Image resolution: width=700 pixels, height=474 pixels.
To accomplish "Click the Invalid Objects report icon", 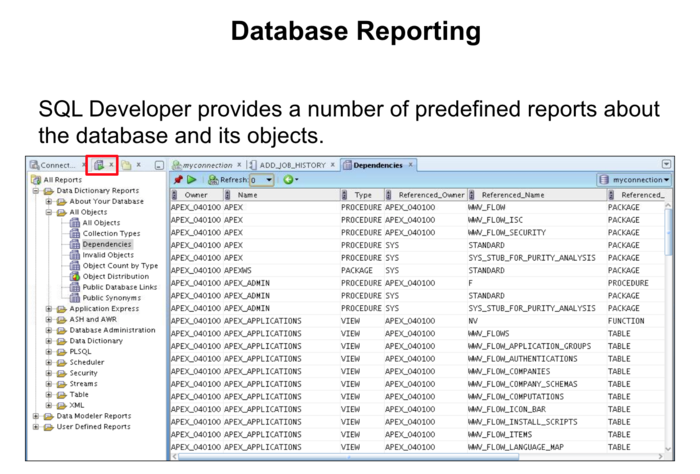I will click(x=75, y=255).
